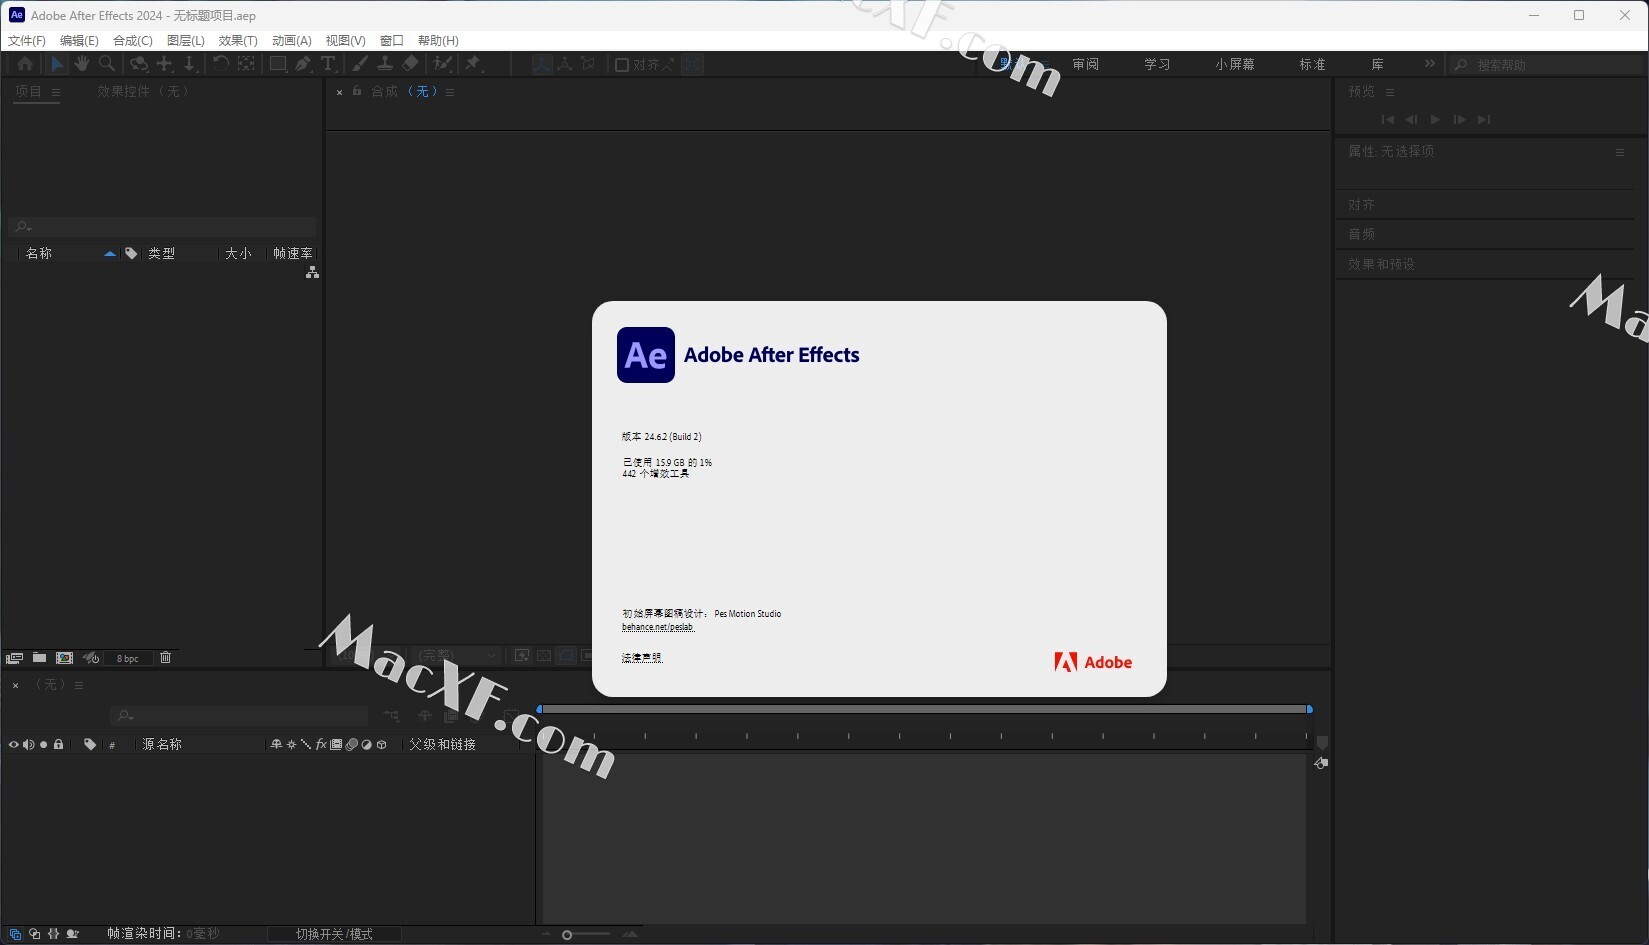Select the Rotation tool
Viewport: 1649px width, 945px height.
click(x=221, y=64)
